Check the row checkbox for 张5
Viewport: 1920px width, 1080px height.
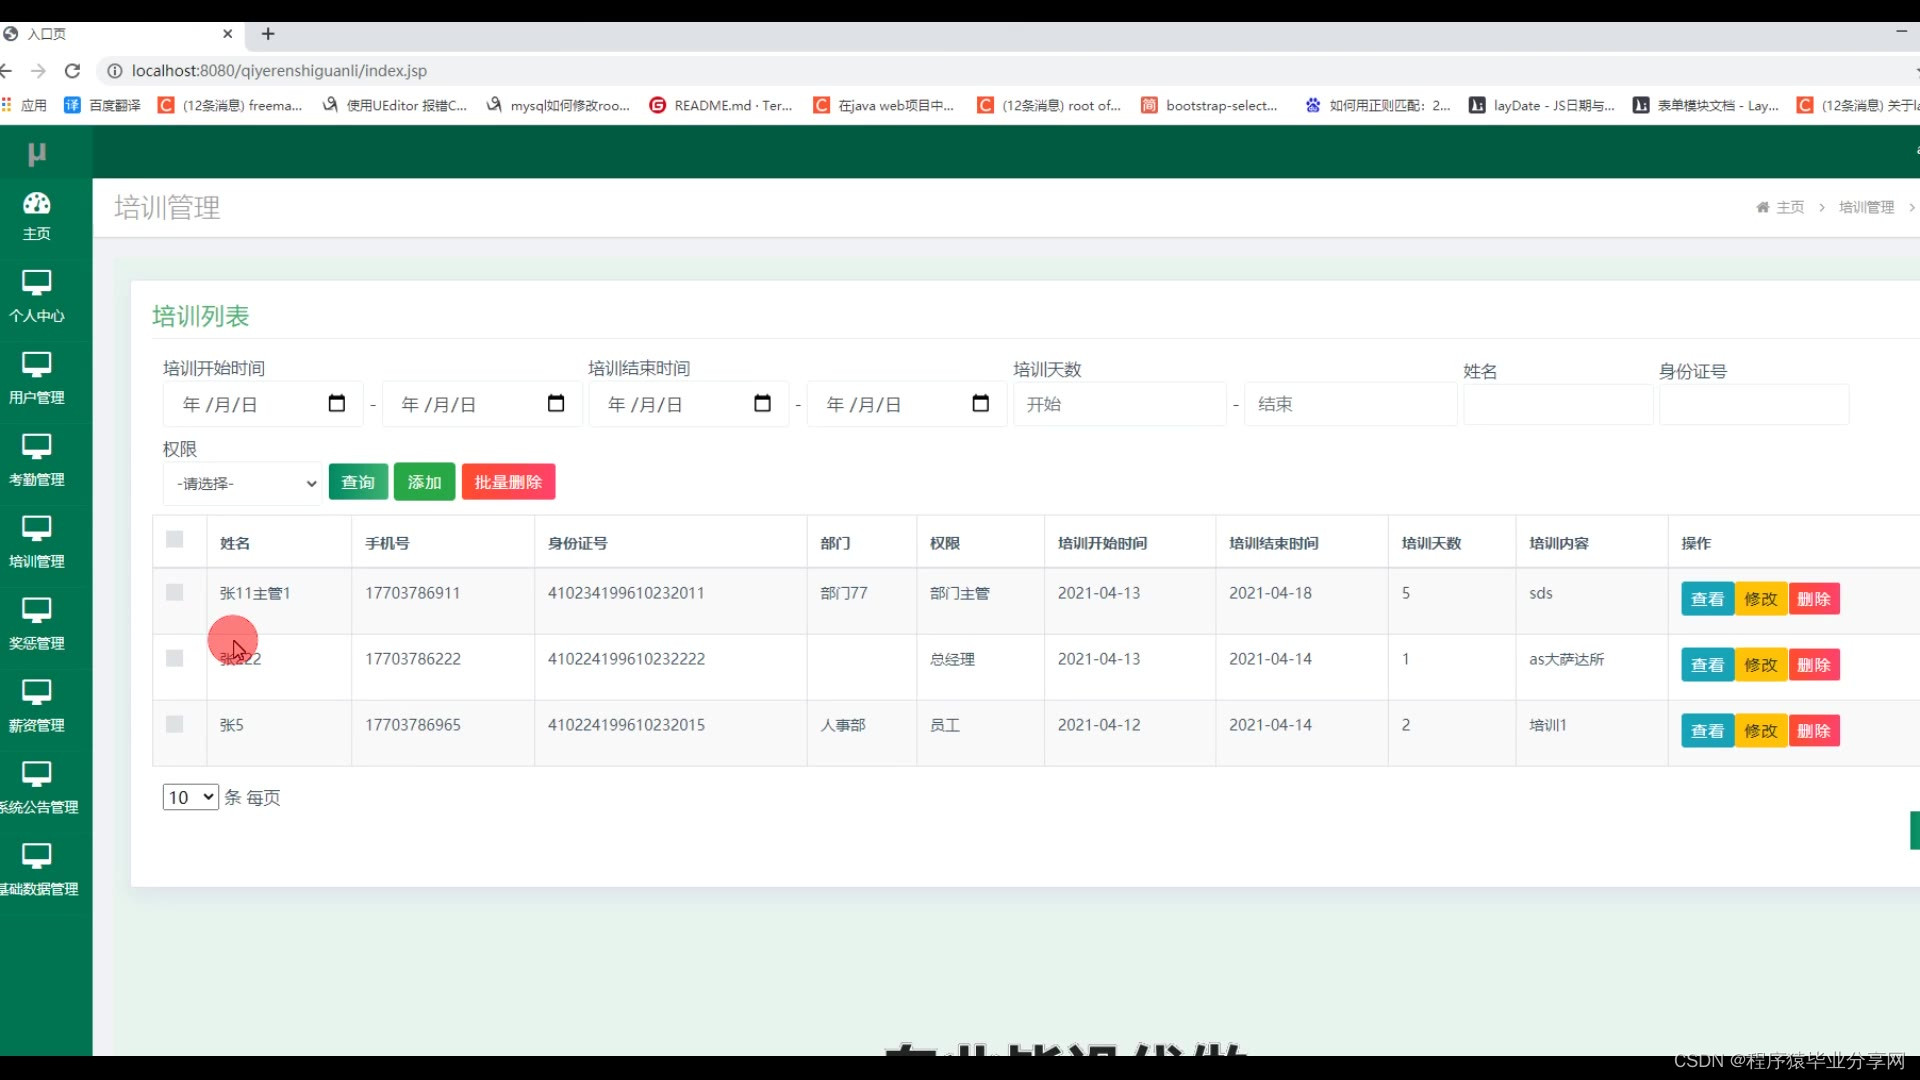pos(175,725)
